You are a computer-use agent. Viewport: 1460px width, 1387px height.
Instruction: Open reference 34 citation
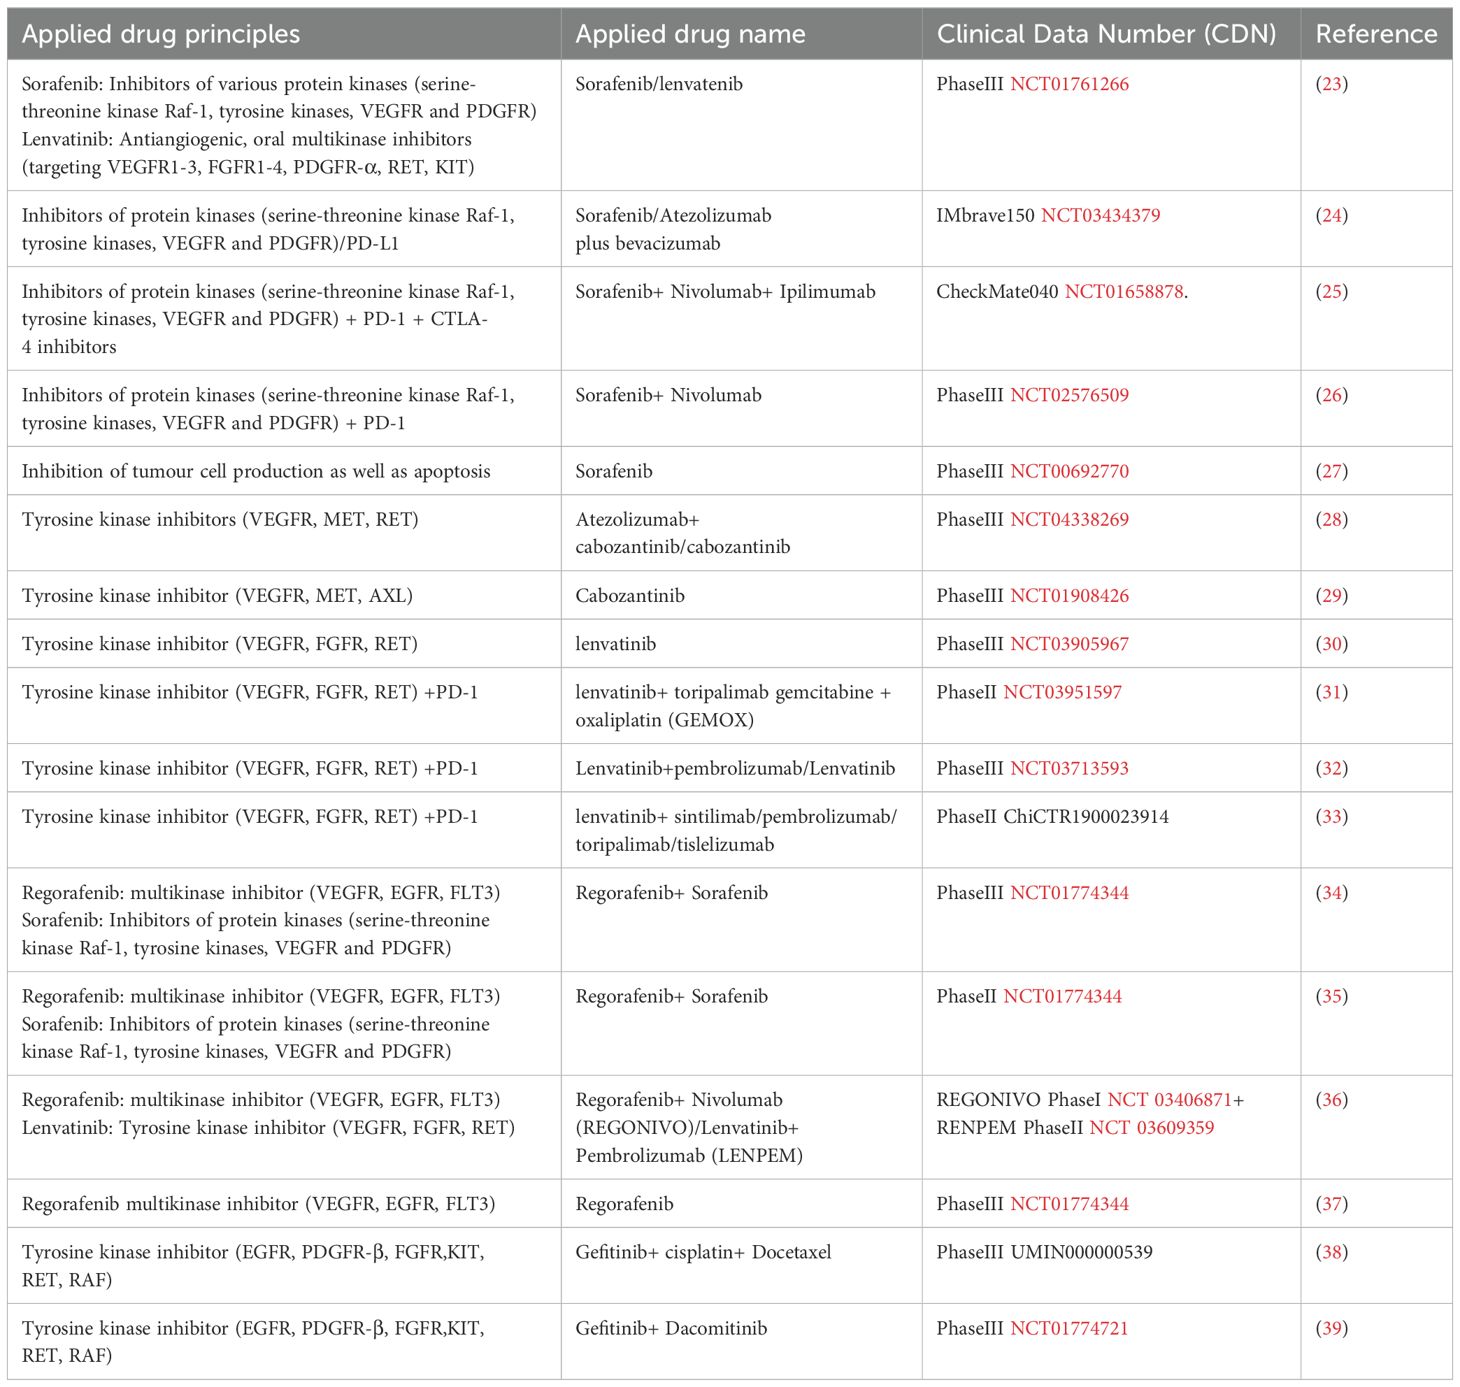point(1332,892)
